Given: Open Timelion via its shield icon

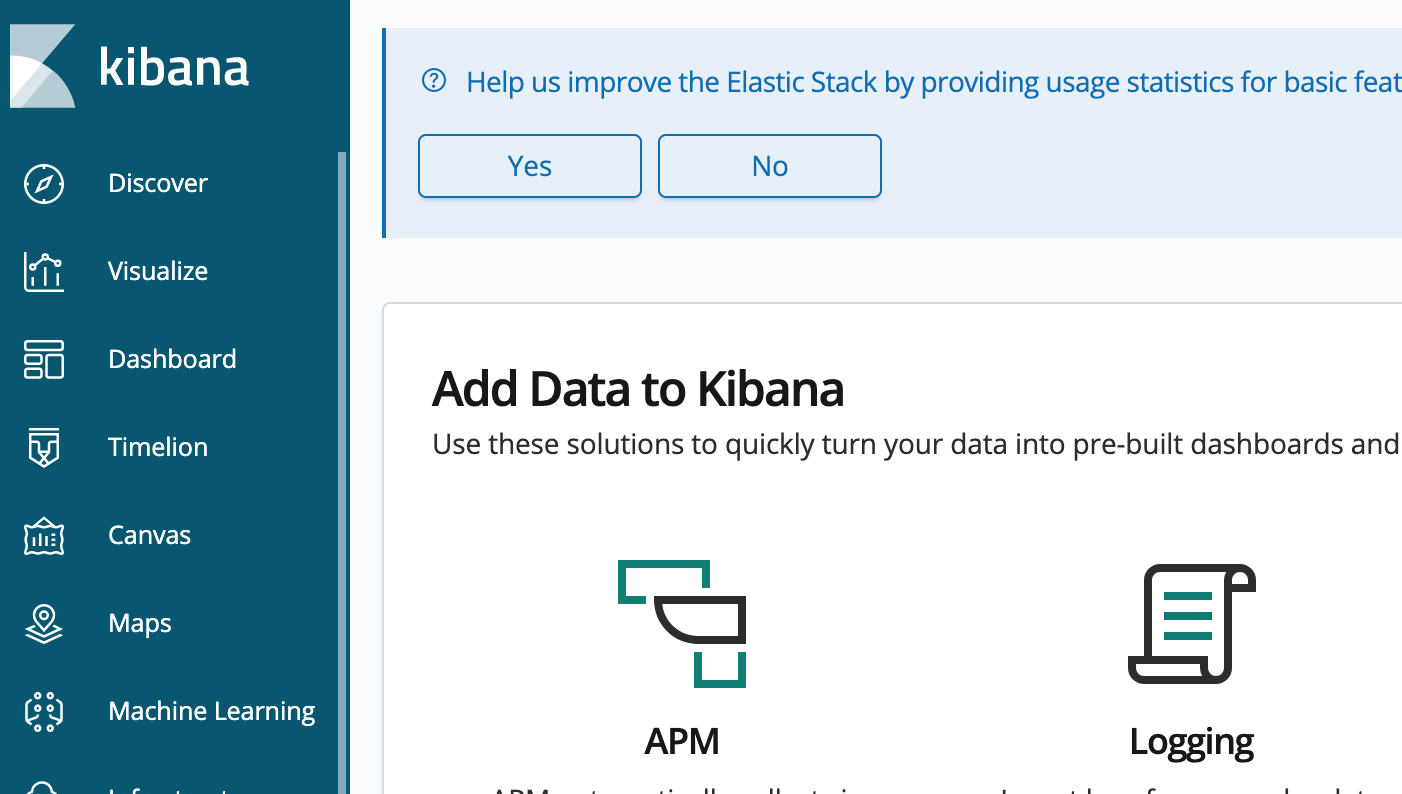Looking at the screenshot, I should (x=44, y=448).
